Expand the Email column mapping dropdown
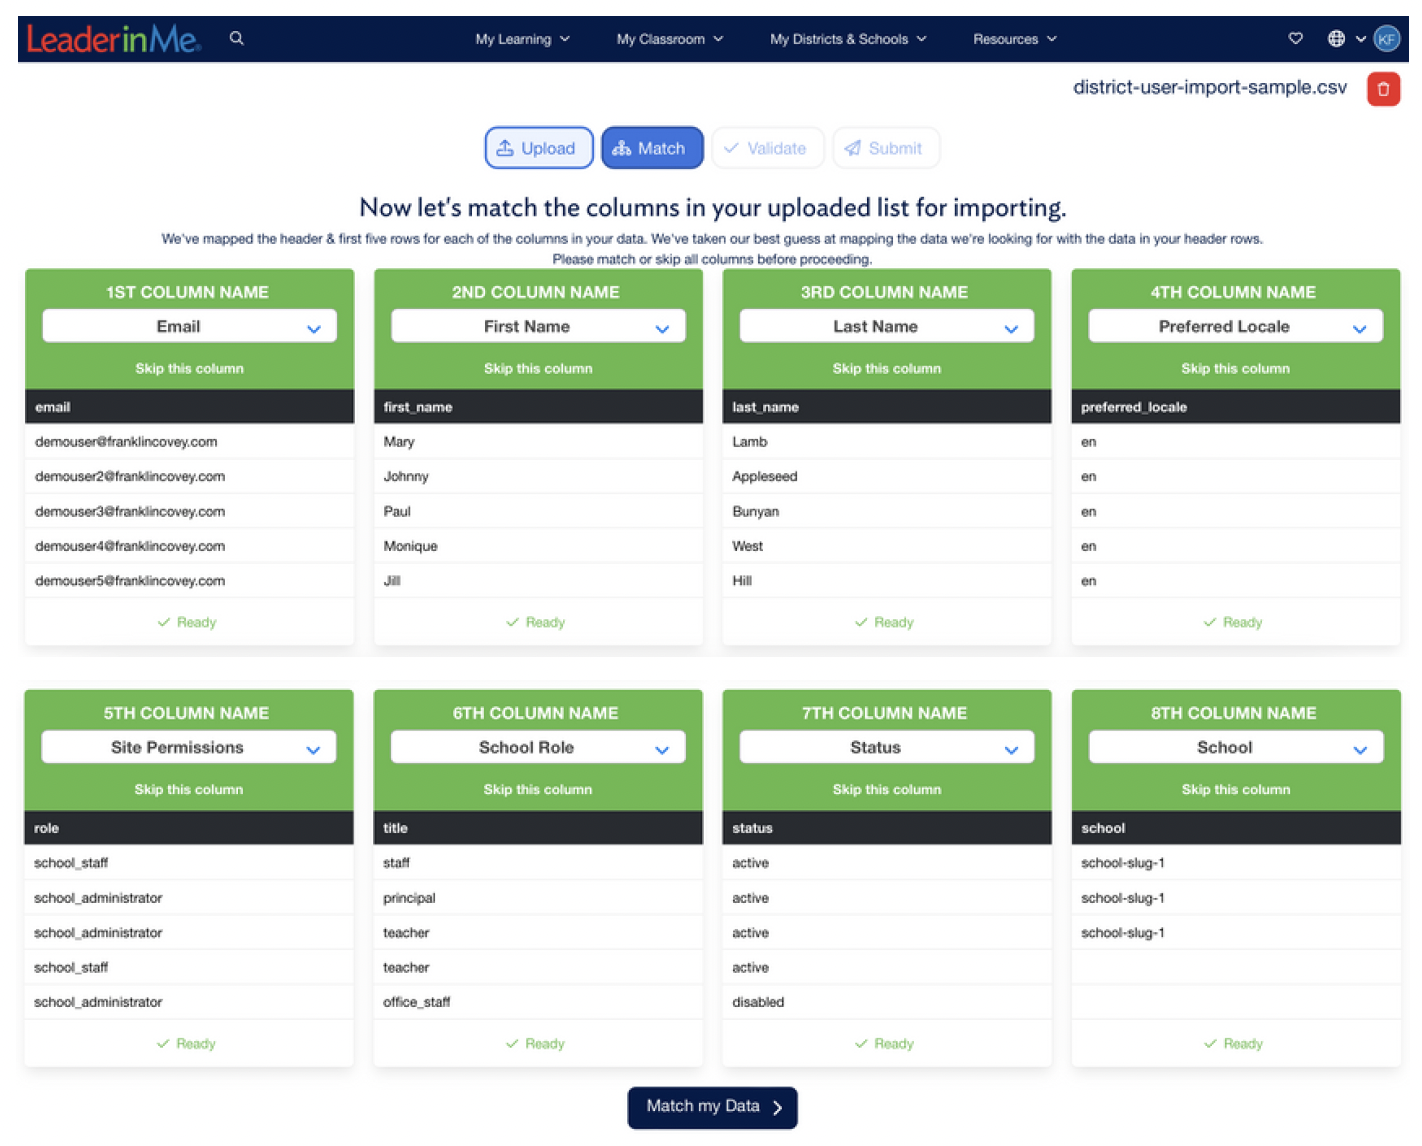This screenshot has height=1146, width=1422. click(x=189, y=327)
